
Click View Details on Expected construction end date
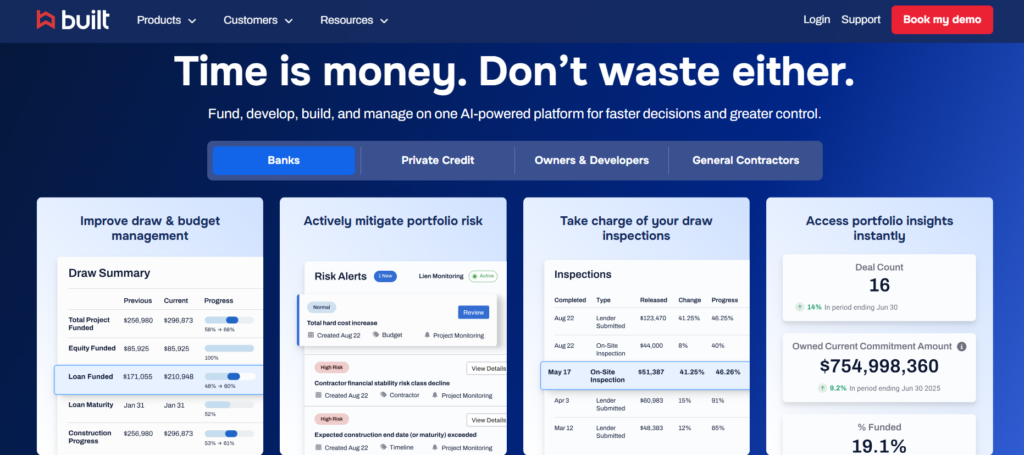(487, 420)
